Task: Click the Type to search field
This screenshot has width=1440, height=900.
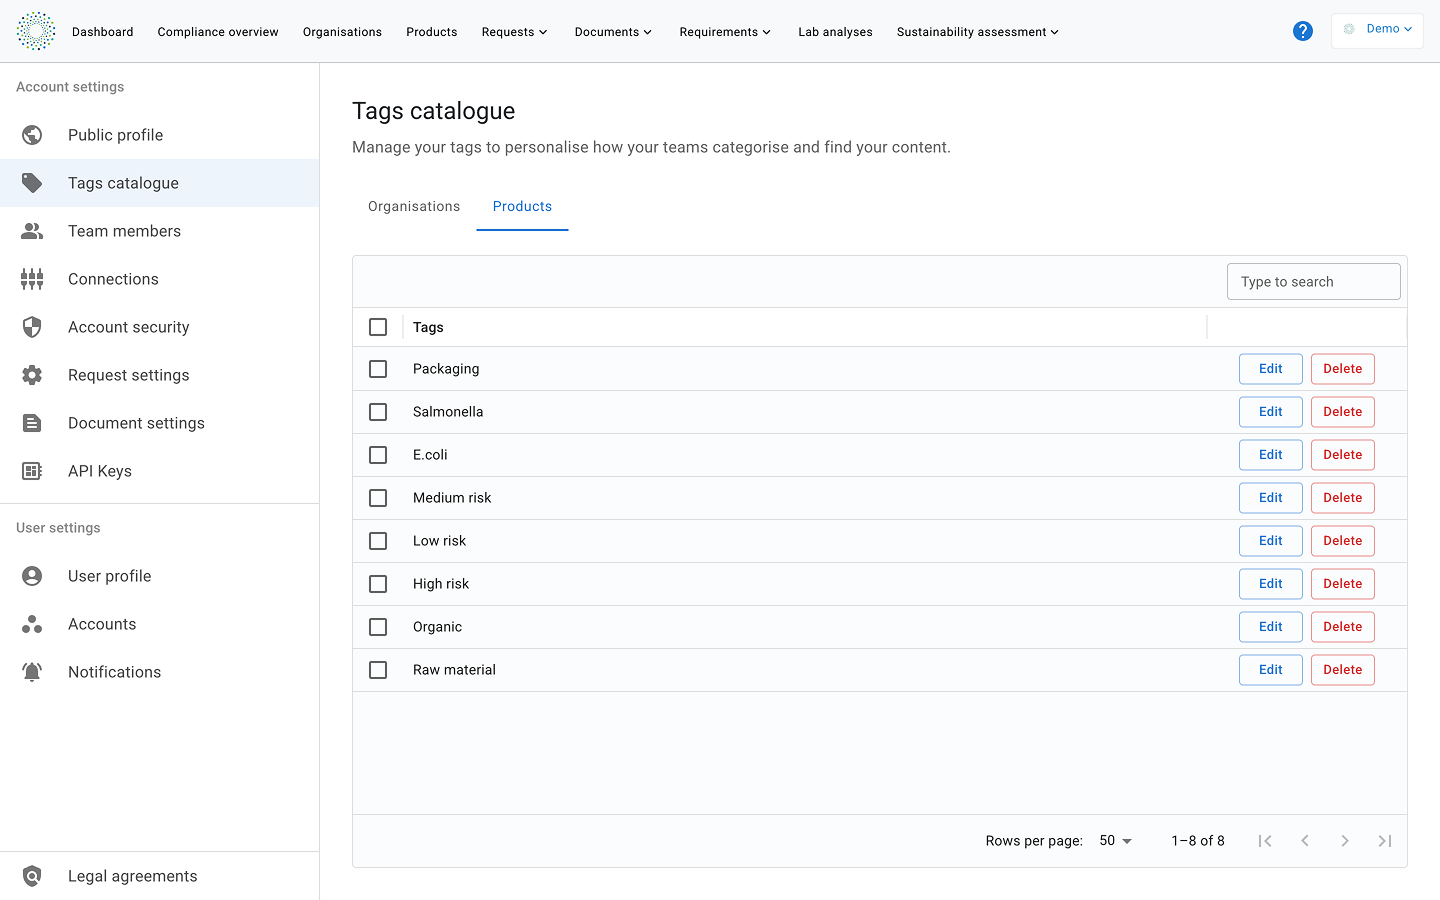Action: 1314,282
